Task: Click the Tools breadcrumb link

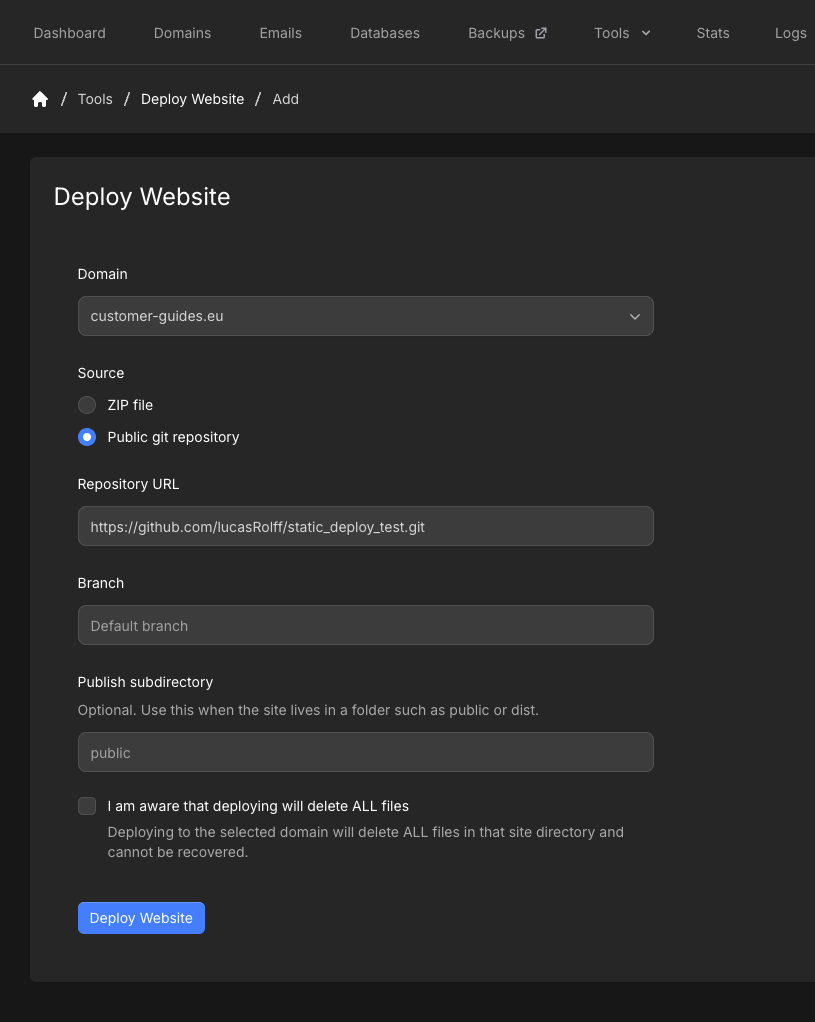Action: [95, 99]
